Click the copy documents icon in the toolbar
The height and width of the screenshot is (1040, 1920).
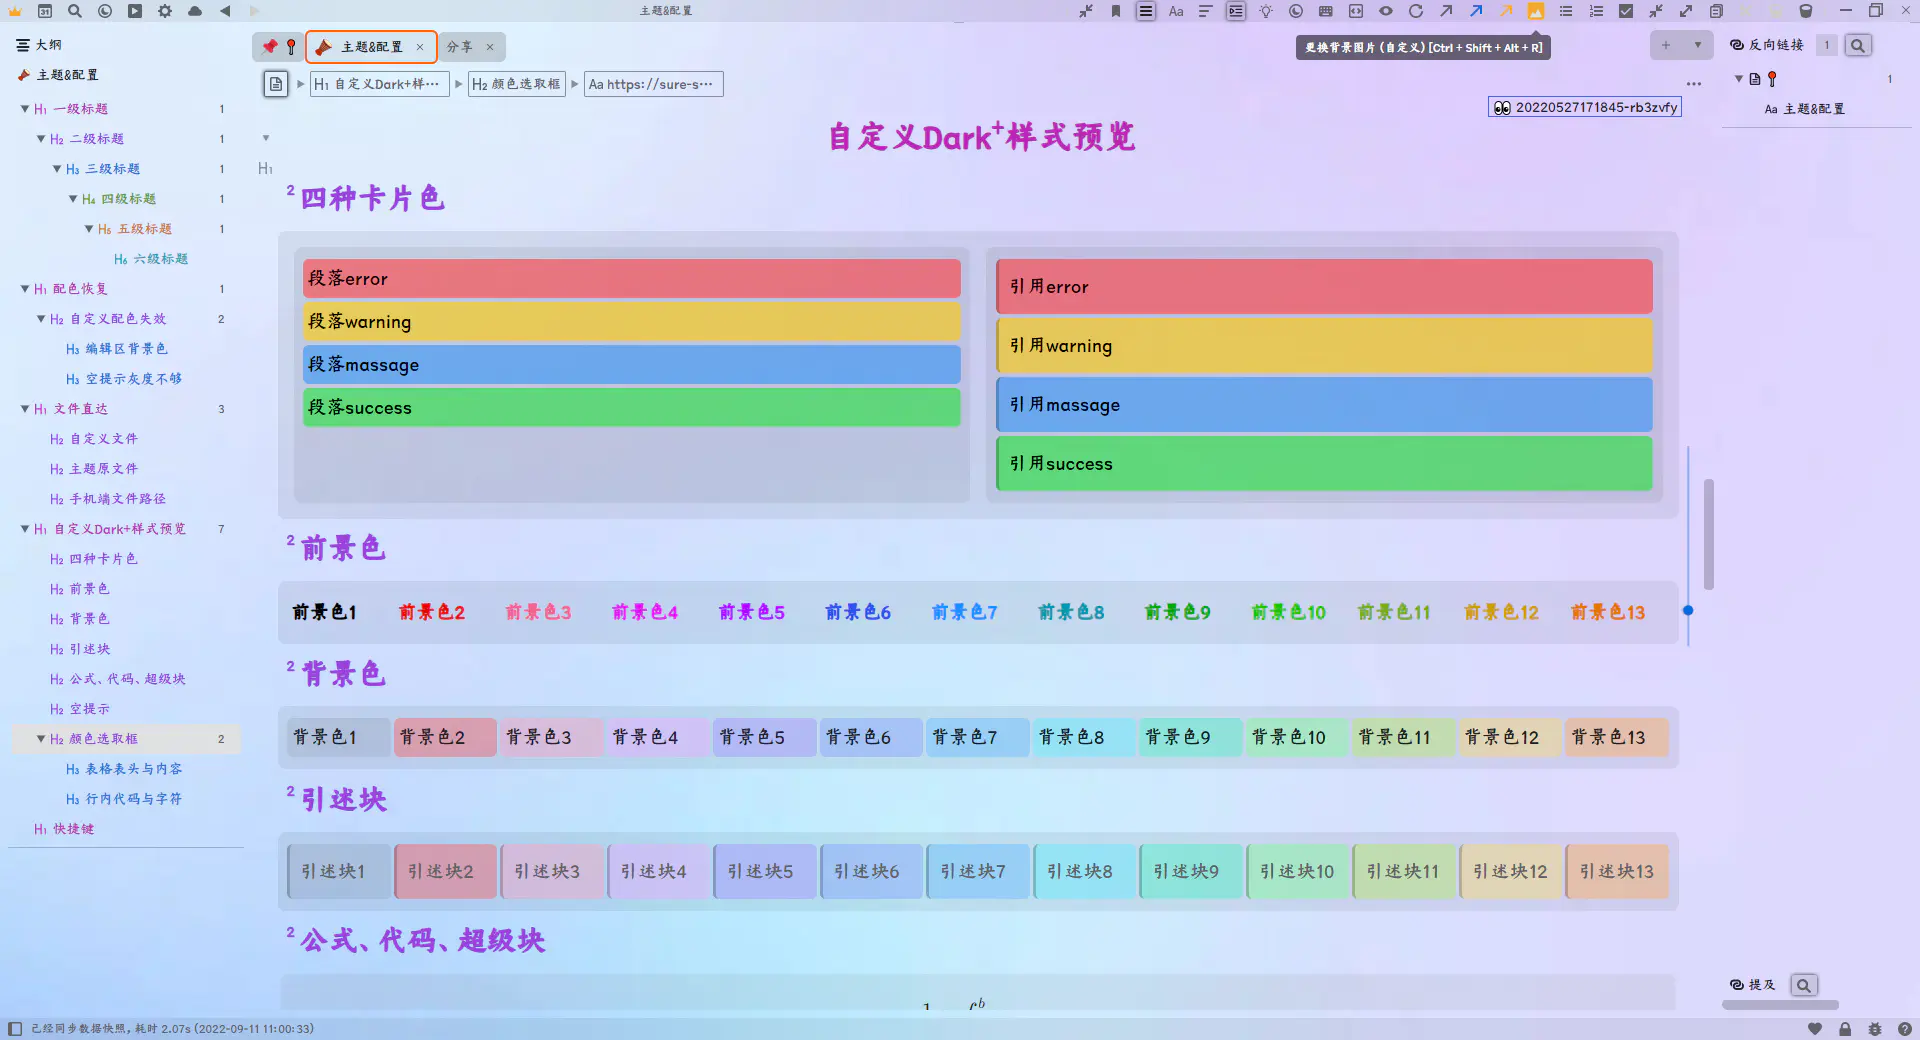(x=1716, y=11)
